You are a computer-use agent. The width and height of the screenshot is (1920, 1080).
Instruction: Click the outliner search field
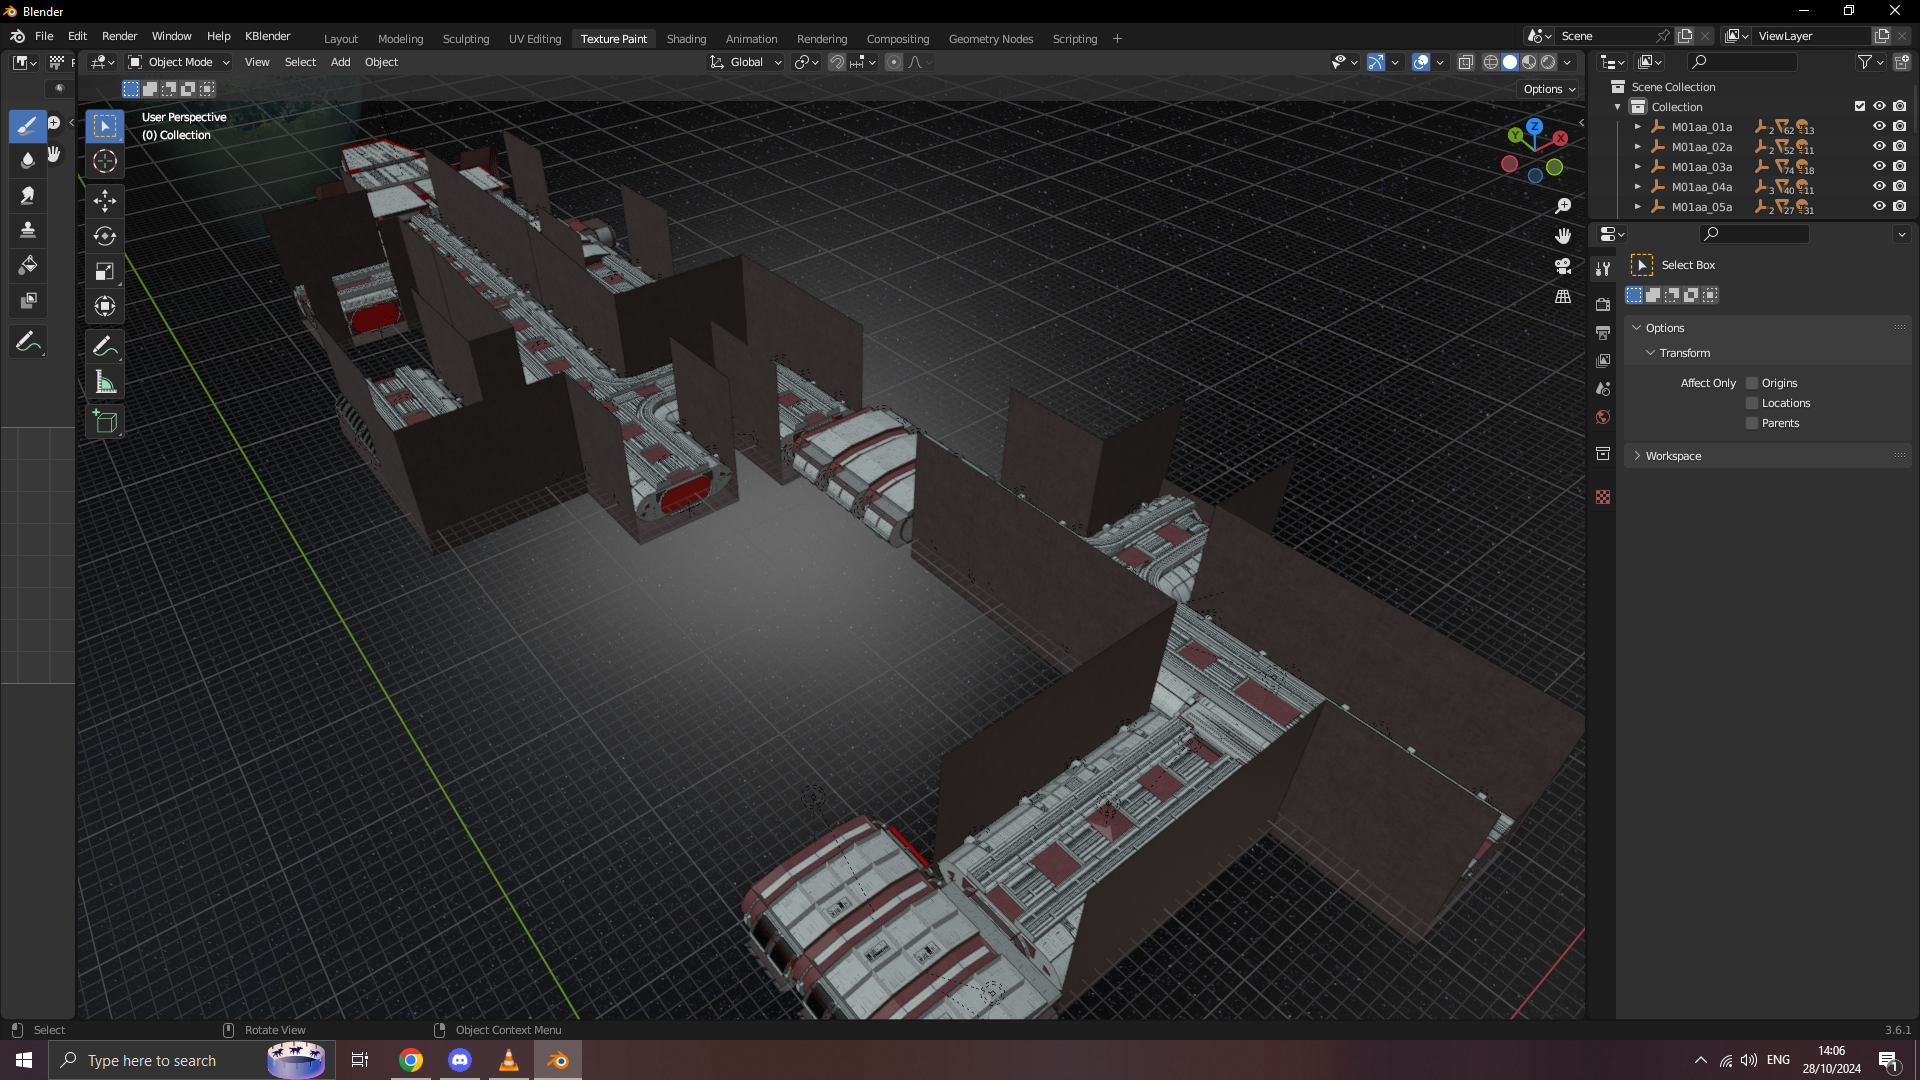1742,62
